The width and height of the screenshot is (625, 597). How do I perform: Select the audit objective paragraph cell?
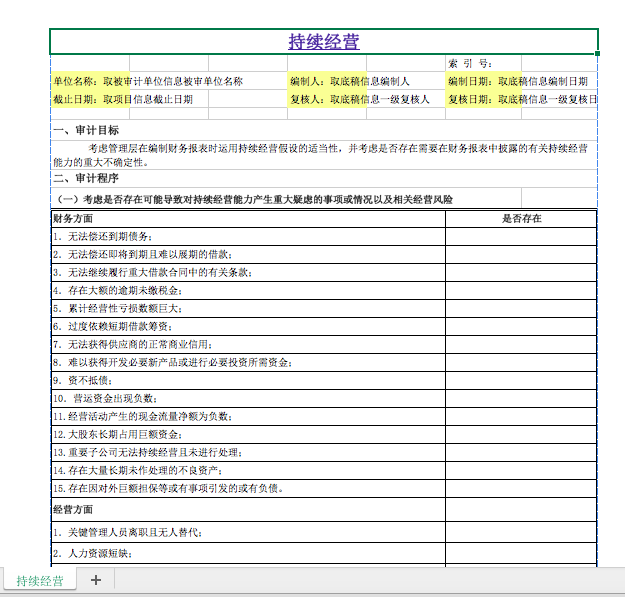(x=324, y=155)
